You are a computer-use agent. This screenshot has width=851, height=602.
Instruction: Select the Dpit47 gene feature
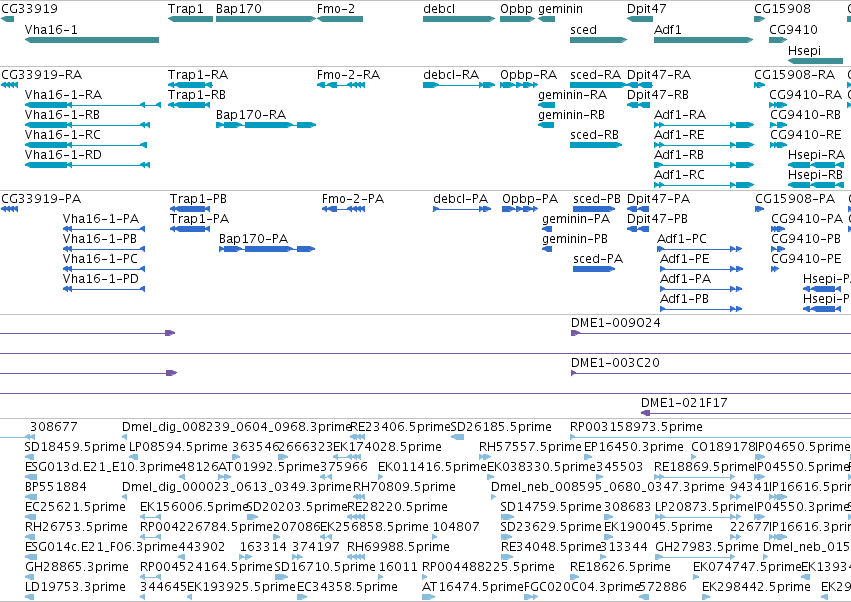click(x=640, y=19)
